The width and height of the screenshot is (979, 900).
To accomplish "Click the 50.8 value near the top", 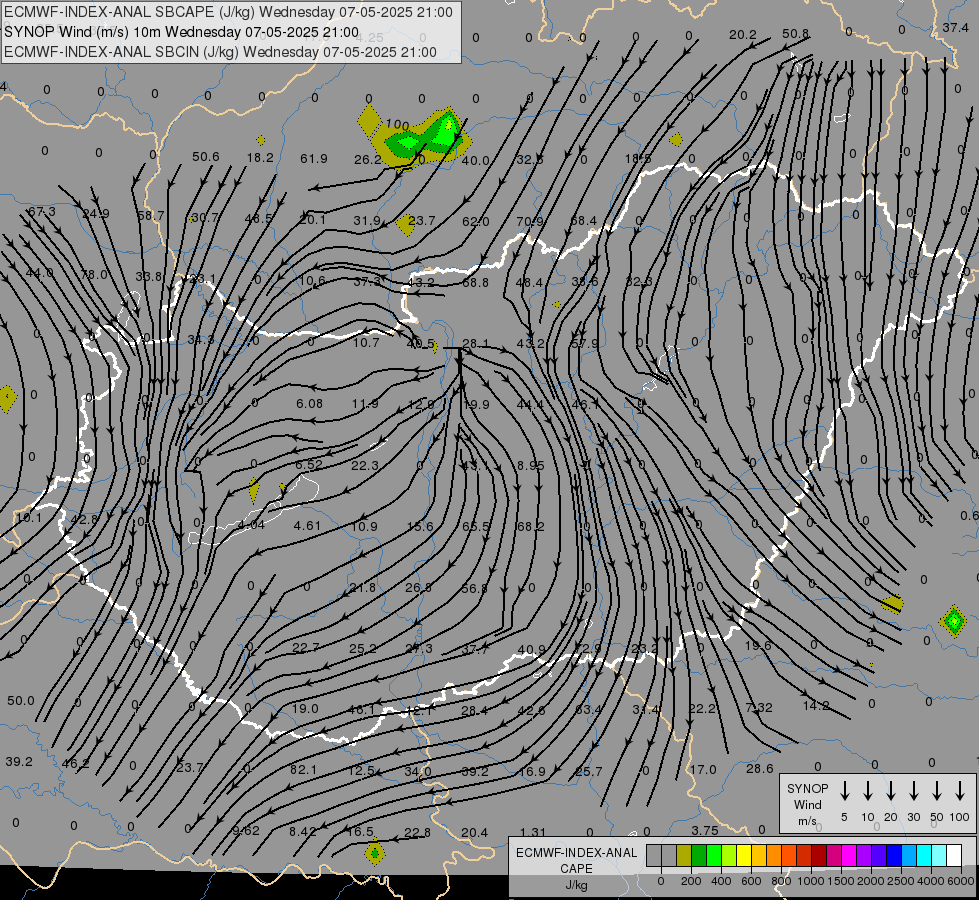I will pyautogui.click(x=795, y=34).
